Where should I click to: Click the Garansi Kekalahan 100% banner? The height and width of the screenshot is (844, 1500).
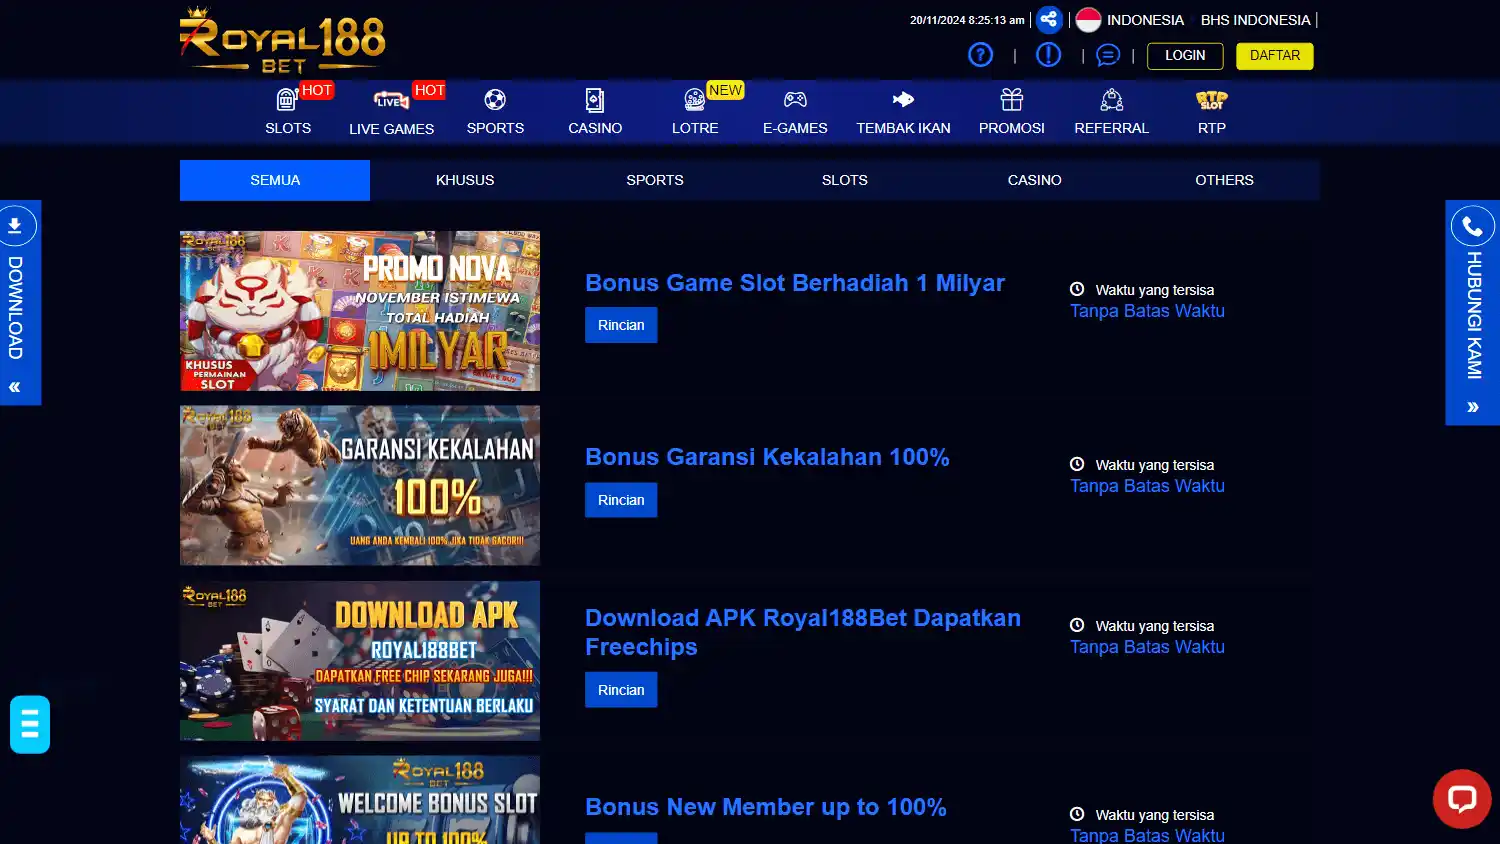tap(360, 486)
